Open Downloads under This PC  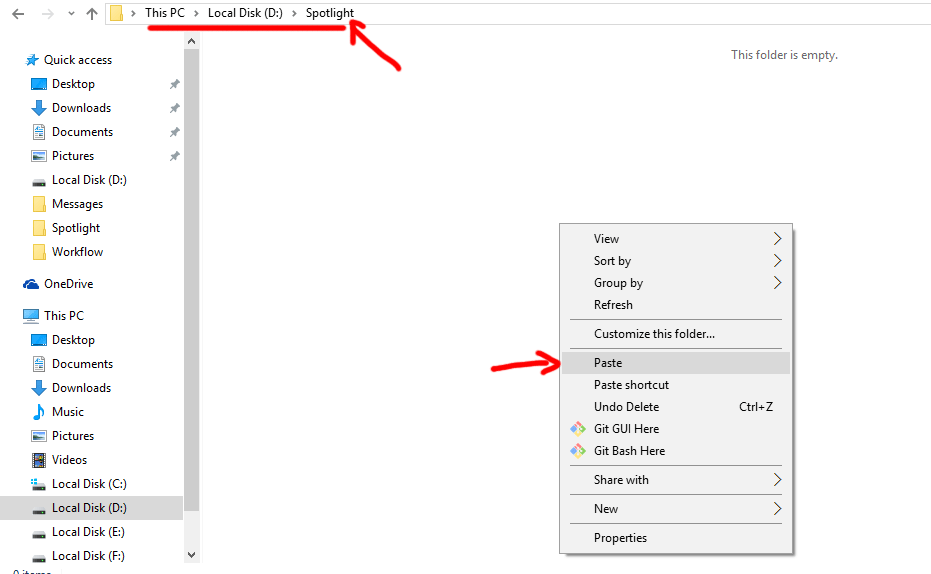click(81, 388)
